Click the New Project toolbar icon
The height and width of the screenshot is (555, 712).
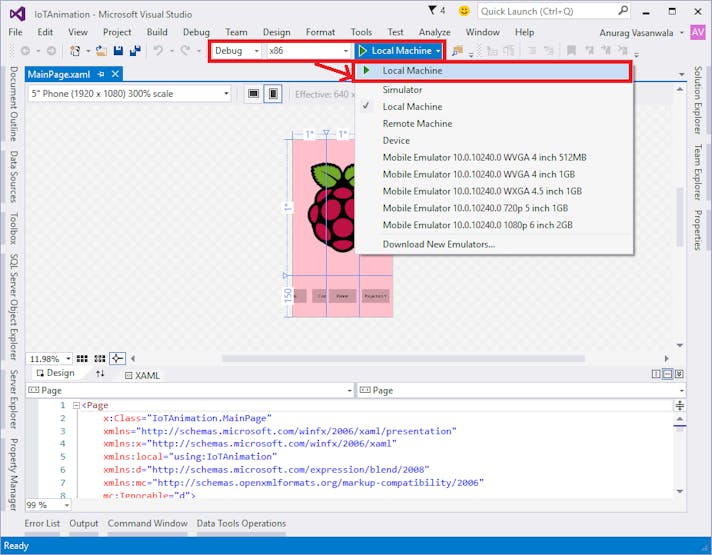click(75, 51)
